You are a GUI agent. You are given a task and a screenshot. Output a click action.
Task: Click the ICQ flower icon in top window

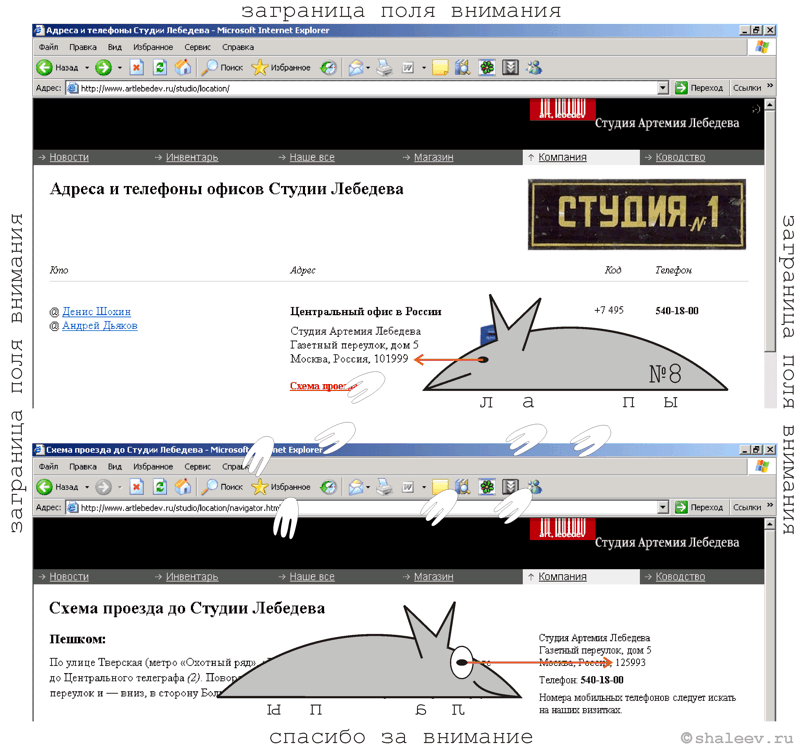click(x=487, y=67)
